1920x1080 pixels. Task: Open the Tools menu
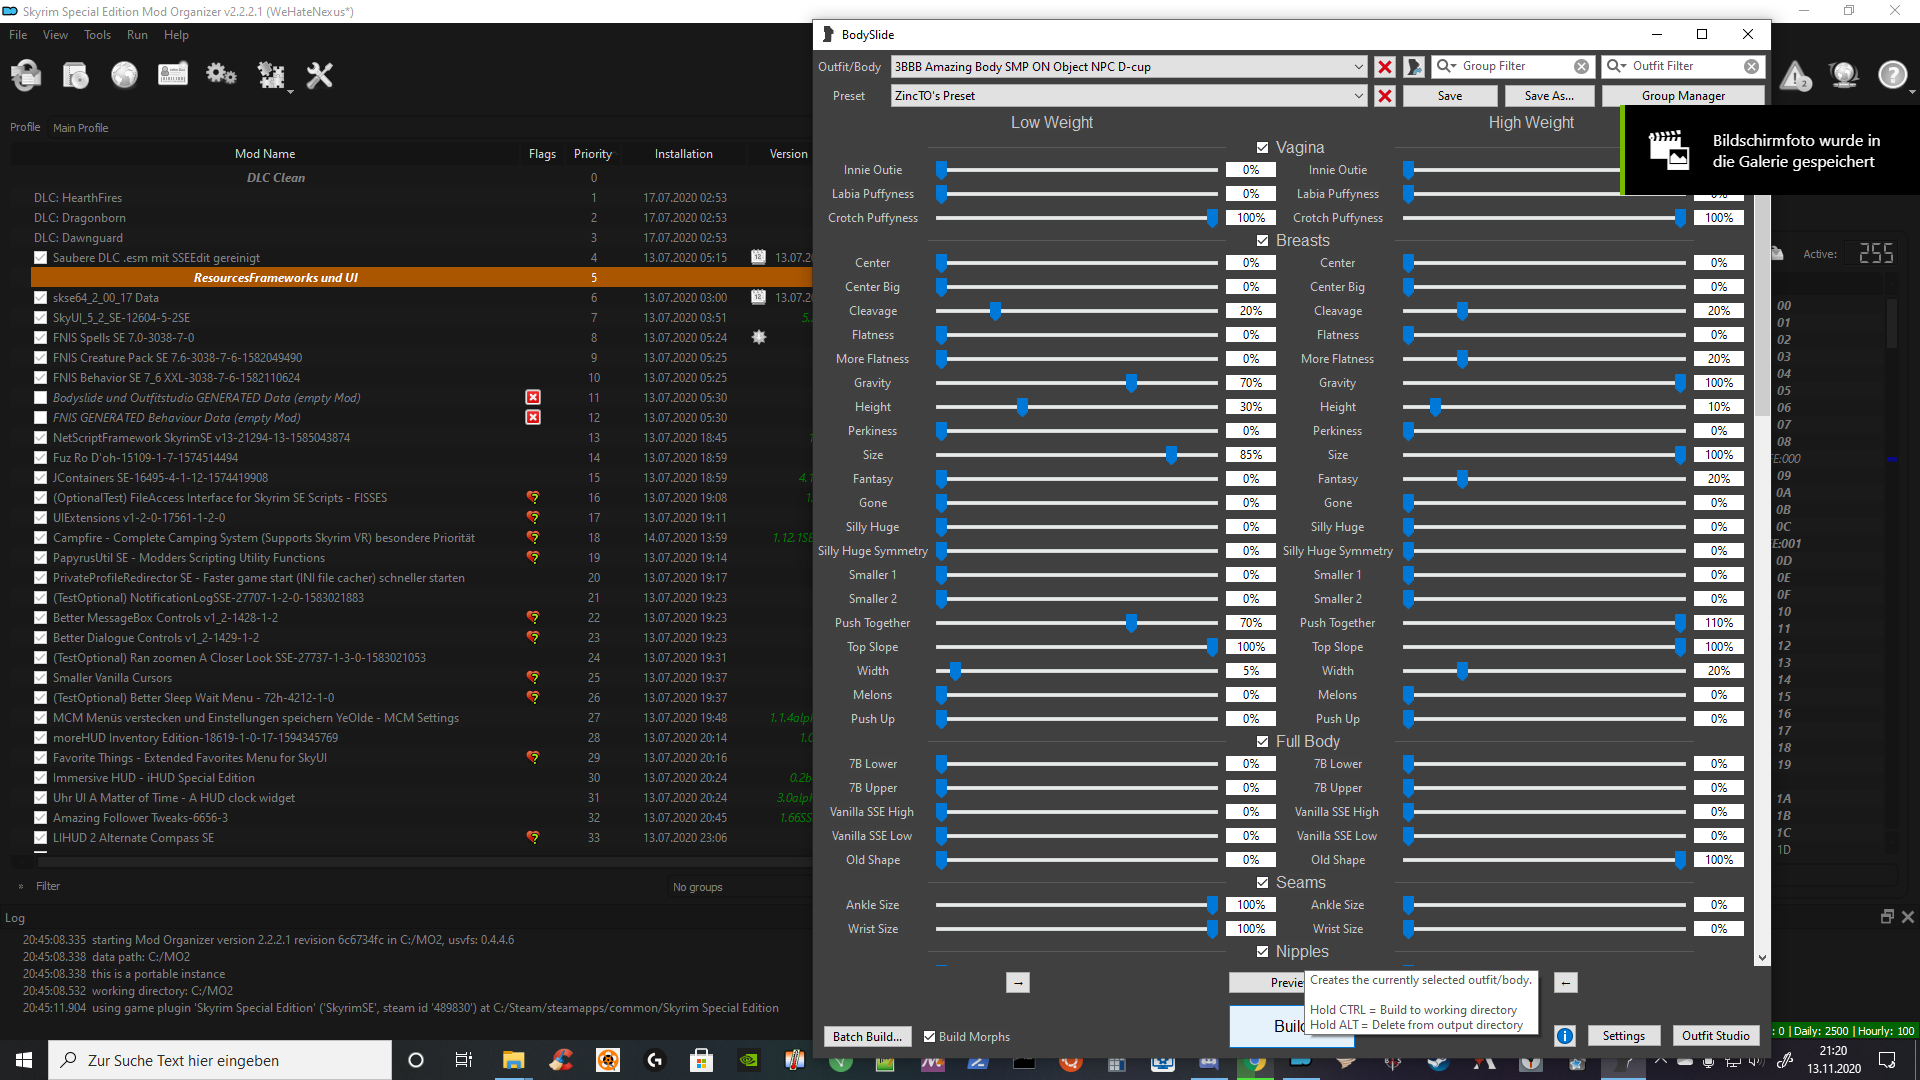[x=97, y=35]
